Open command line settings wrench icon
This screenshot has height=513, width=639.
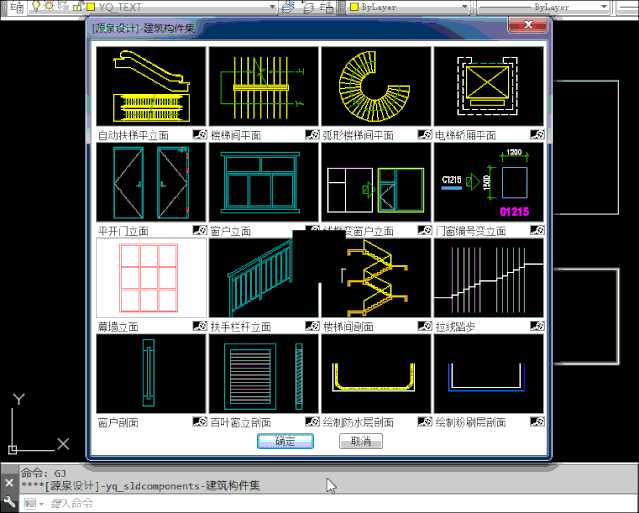9,501
